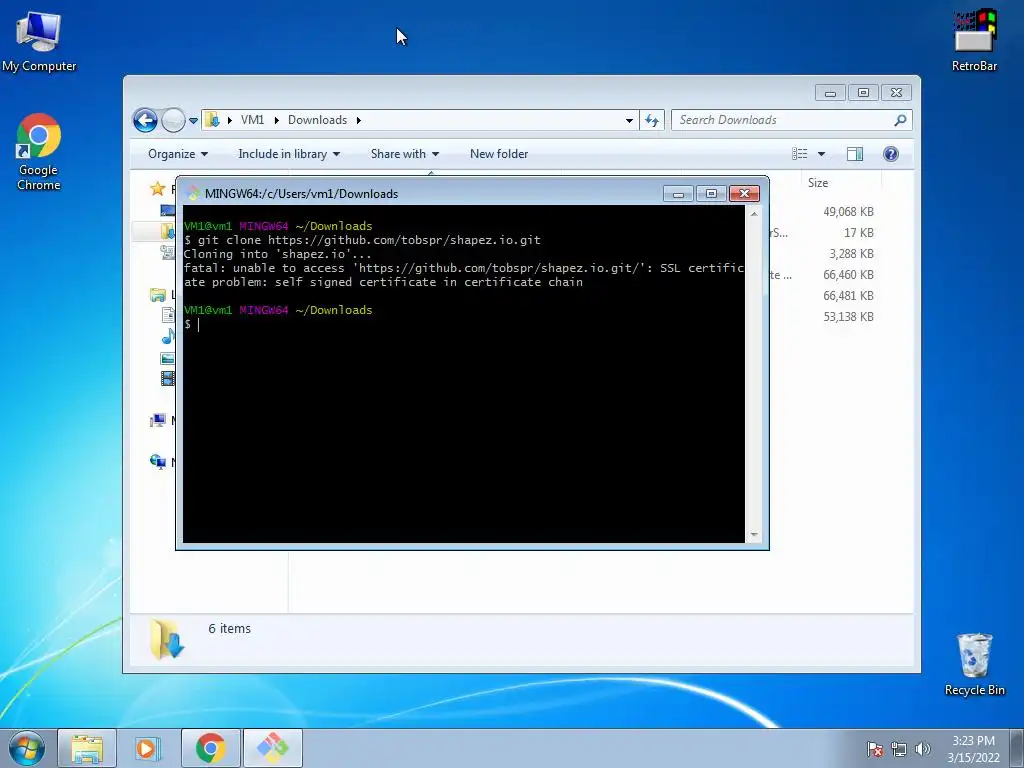Open the Recycle Bin on the desktop
This screenshot has height=768, width=1024.
point(974,664)
